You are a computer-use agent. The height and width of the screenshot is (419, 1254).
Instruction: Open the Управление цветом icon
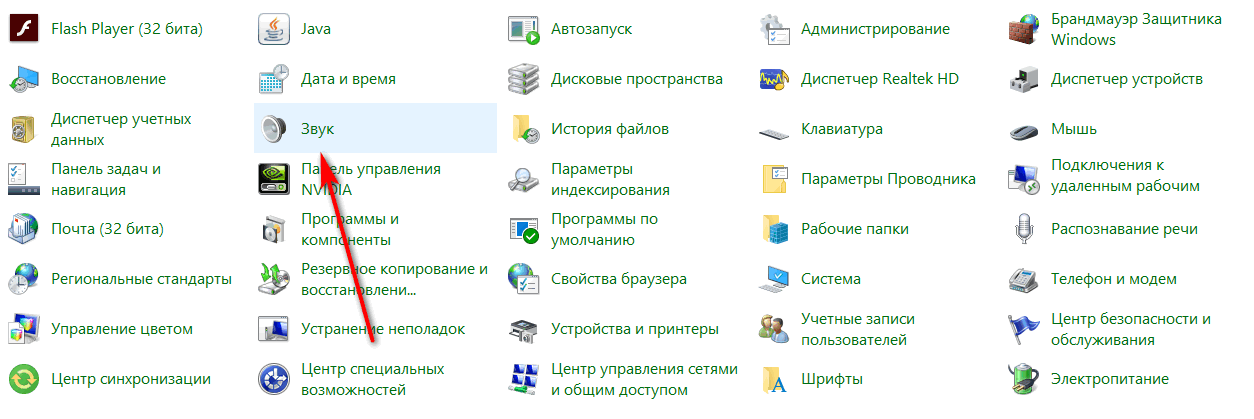tap(23, 329)
